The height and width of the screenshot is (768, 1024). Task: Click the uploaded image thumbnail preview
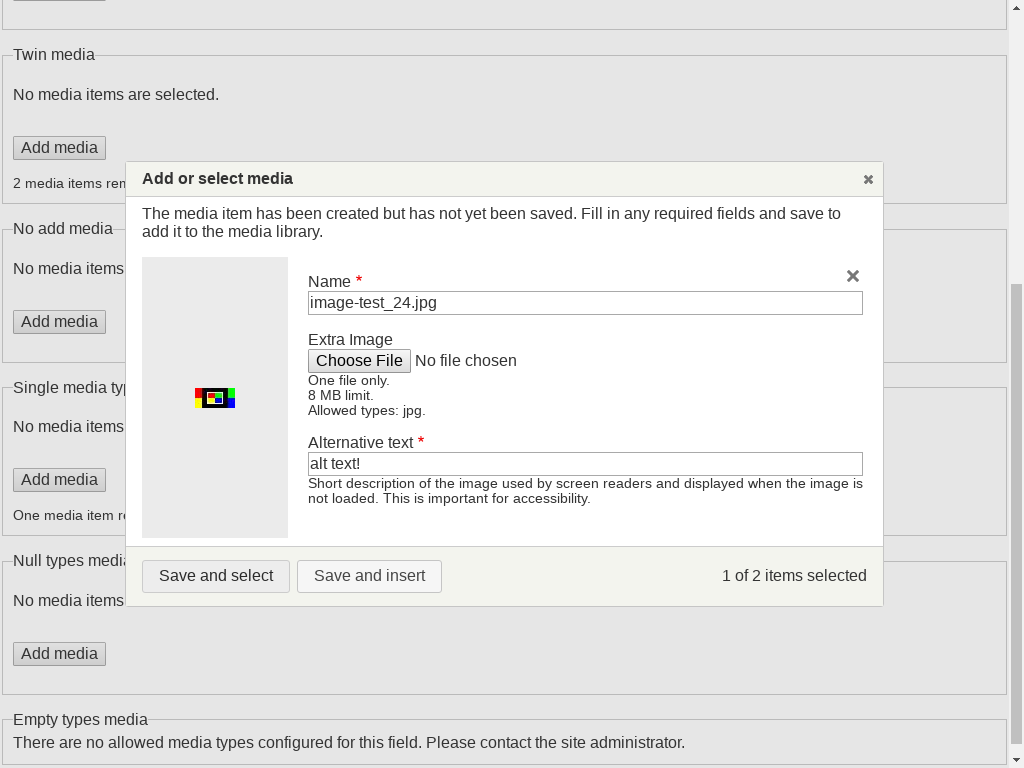215,398
